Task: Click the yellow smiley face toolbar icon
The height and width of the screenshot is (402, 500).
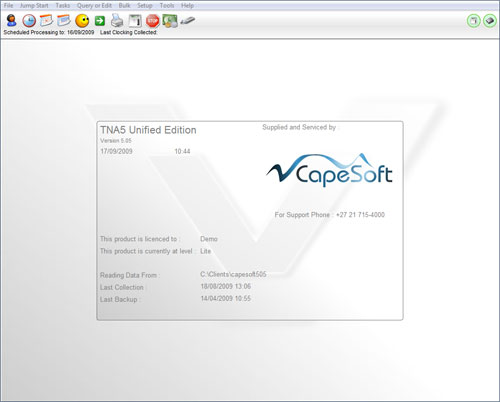Action: pos(82,21)
